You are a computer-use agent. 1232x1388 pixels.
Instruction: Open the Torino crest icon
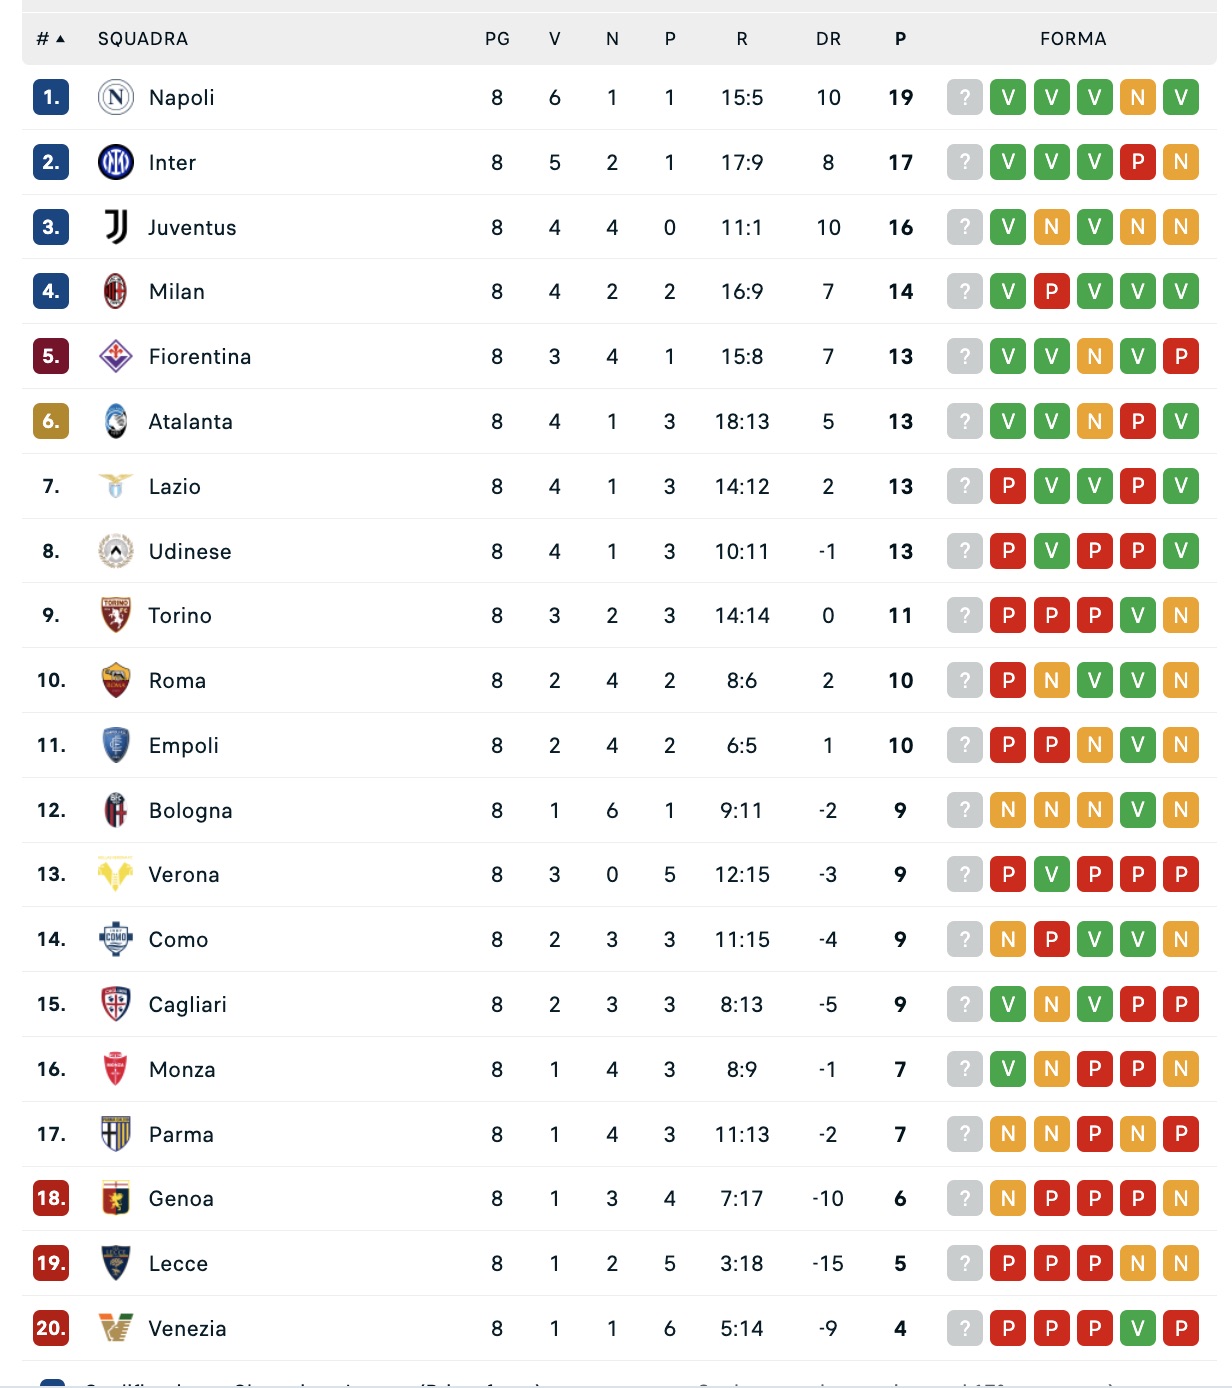click(x=116, y=615)
